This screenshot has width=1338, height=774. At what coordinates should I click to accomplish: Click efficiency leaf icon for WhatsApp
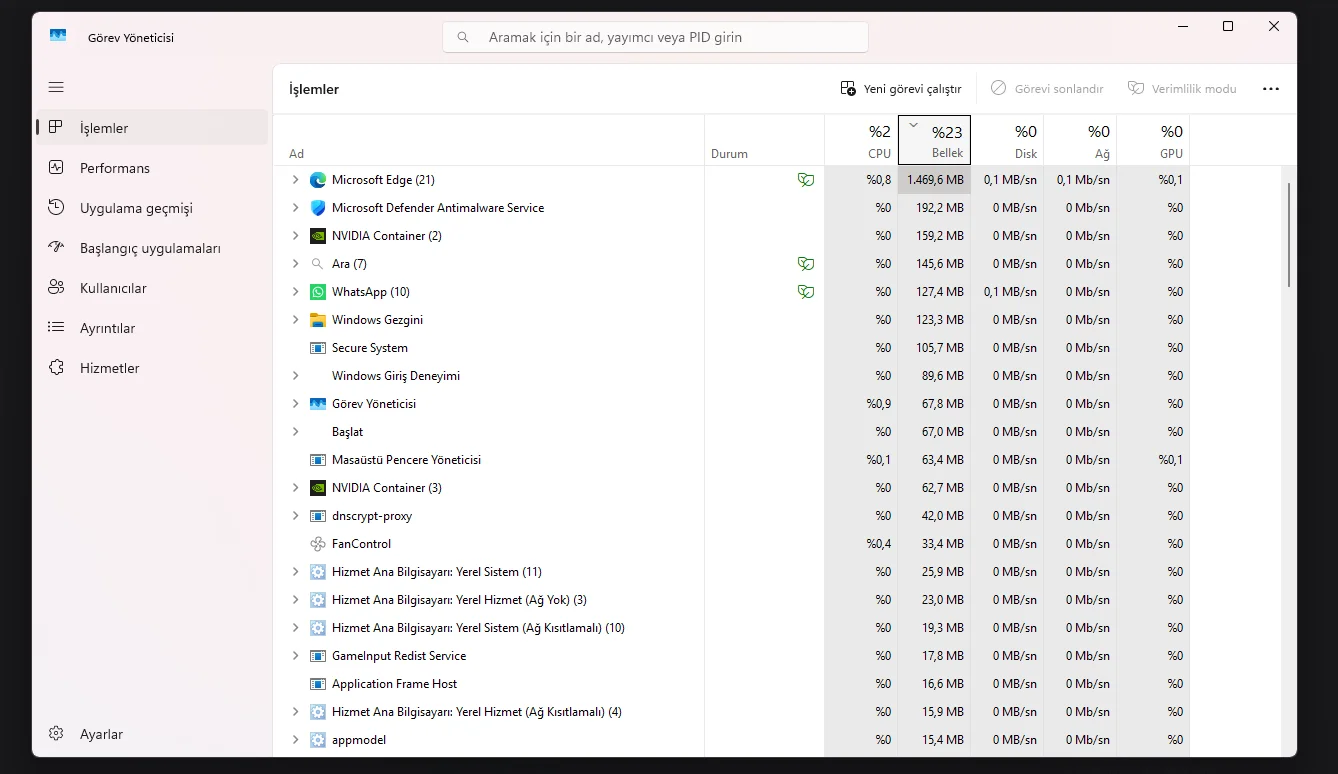tap(805, 292)
